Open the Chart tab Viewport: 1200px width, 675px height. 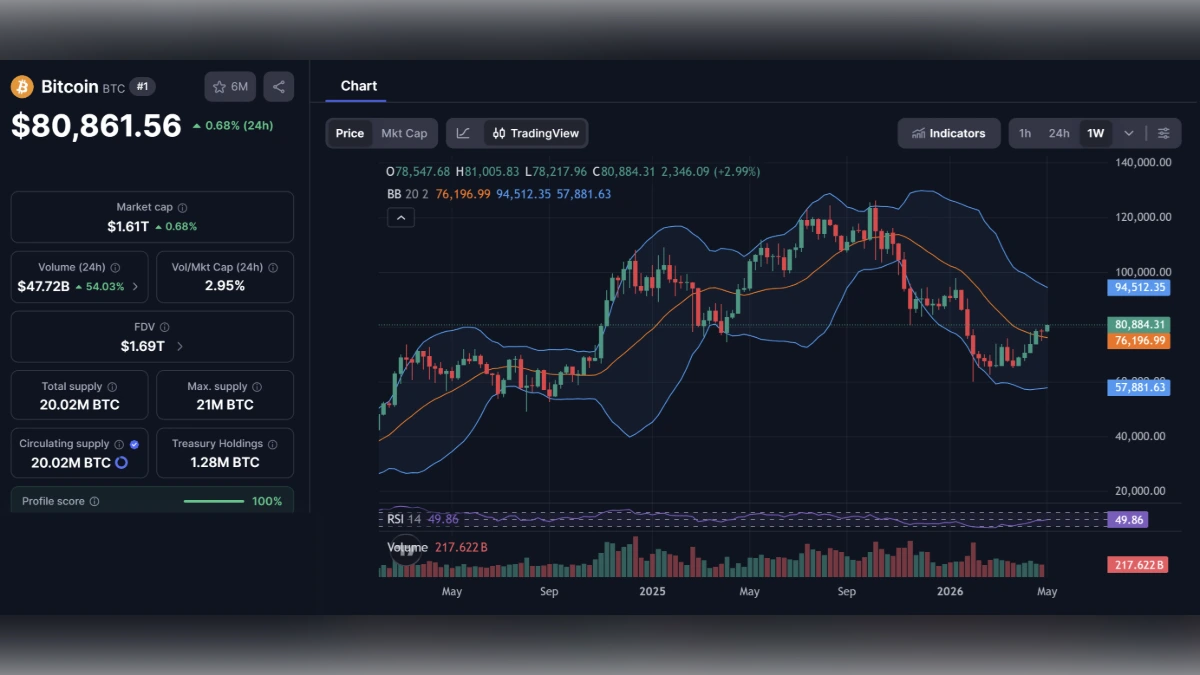click(x=359, y=86)
